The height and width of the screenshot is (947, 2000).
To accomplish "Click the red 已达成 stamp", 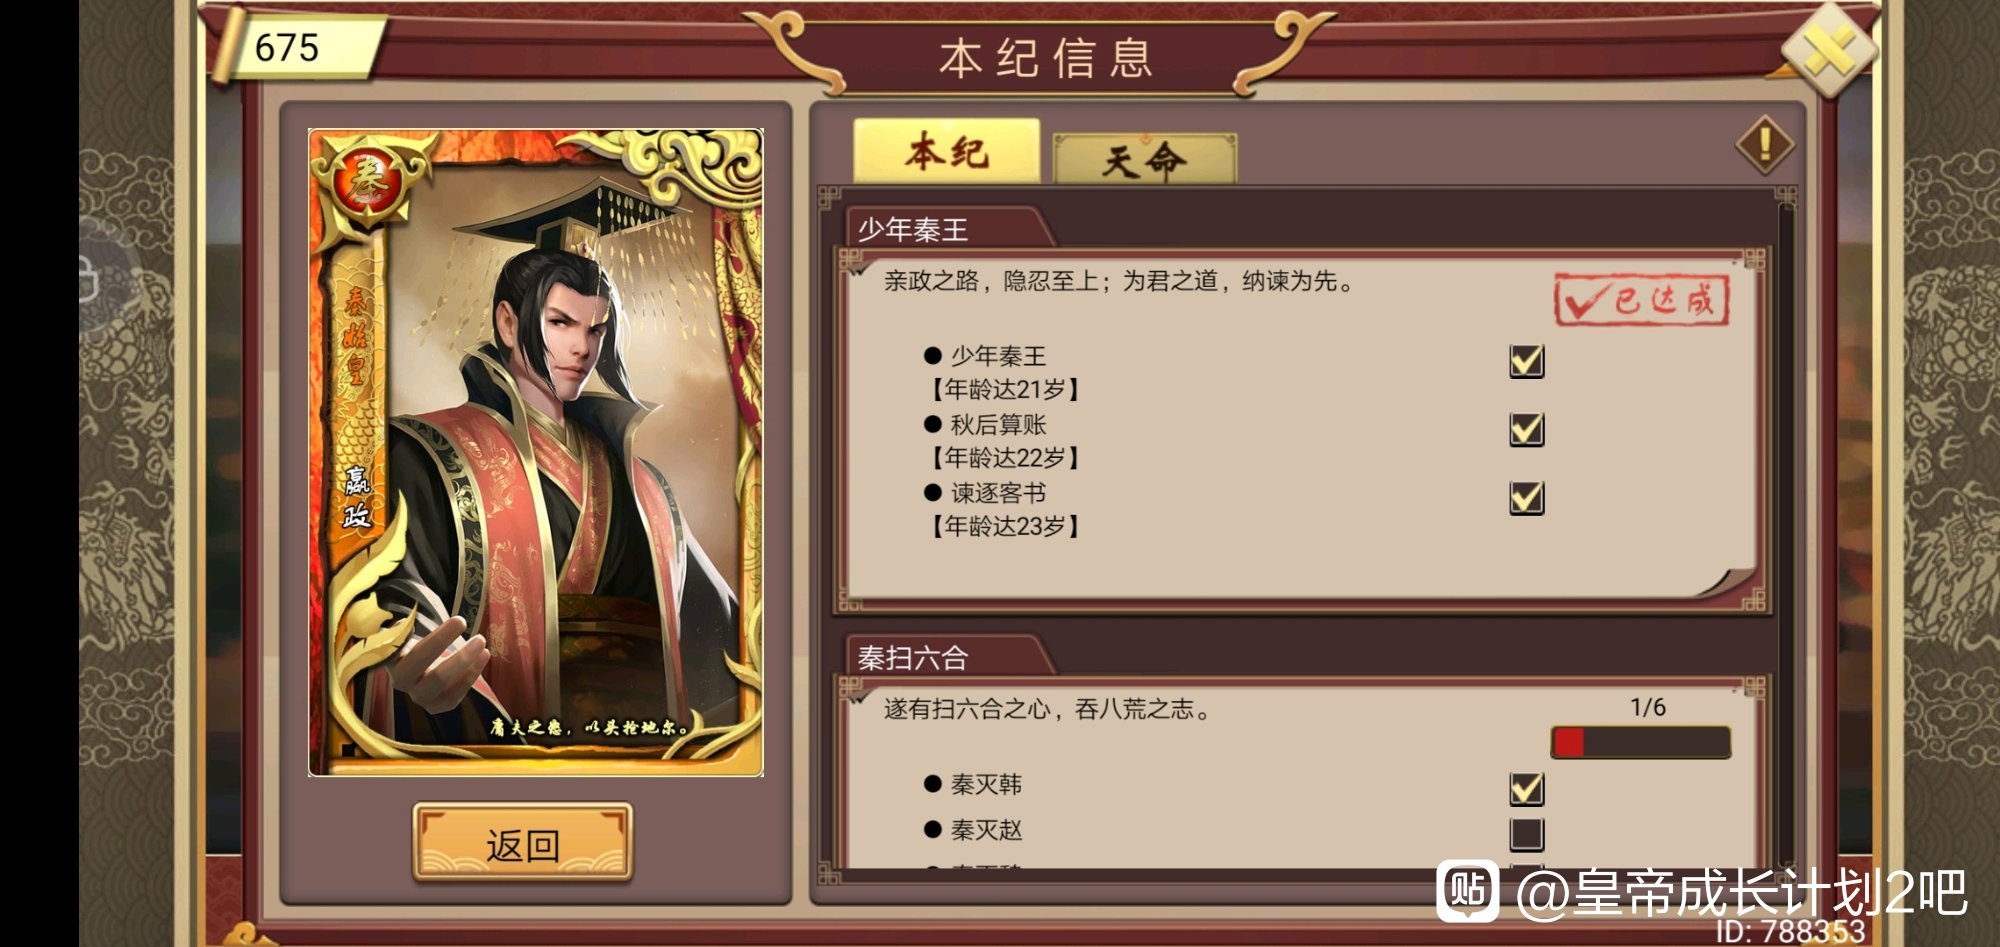I will [x=1641, y=299].
